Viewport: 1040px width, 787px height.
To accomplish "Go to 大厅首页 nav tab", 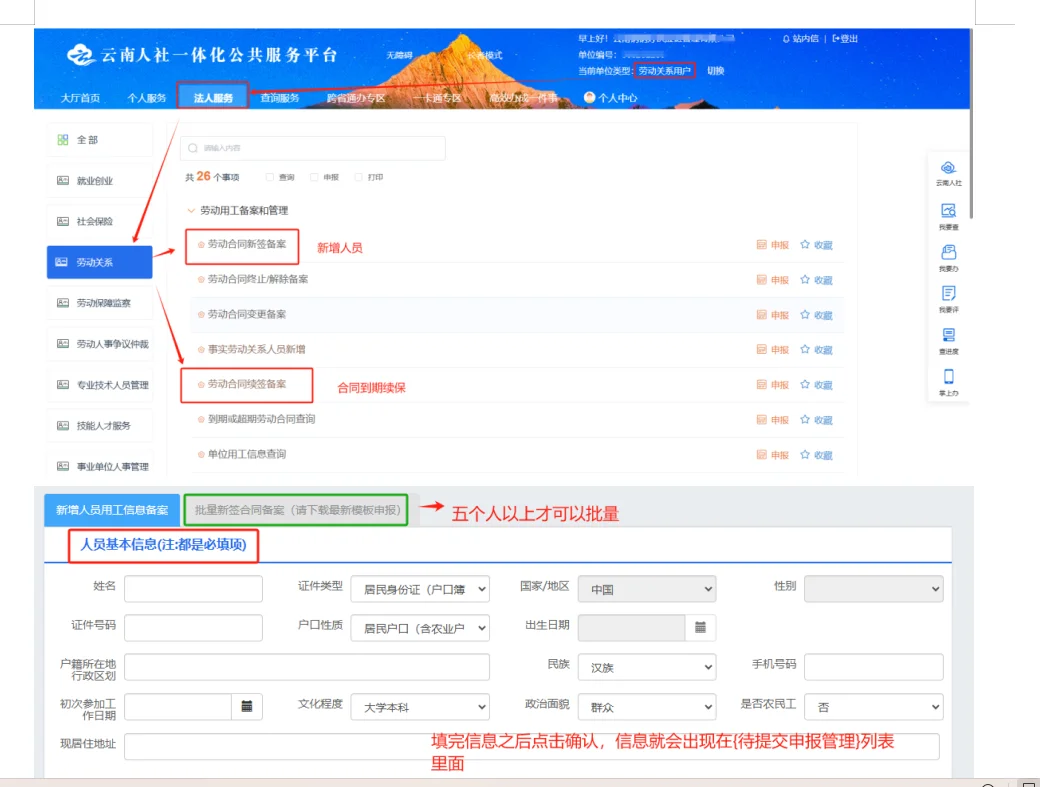I will point(80,98).
